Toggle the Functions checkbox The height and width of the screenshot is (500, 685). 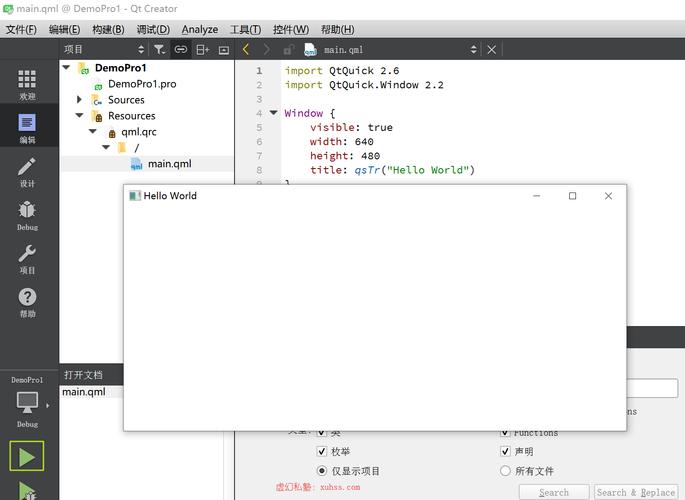click(505, 433)
